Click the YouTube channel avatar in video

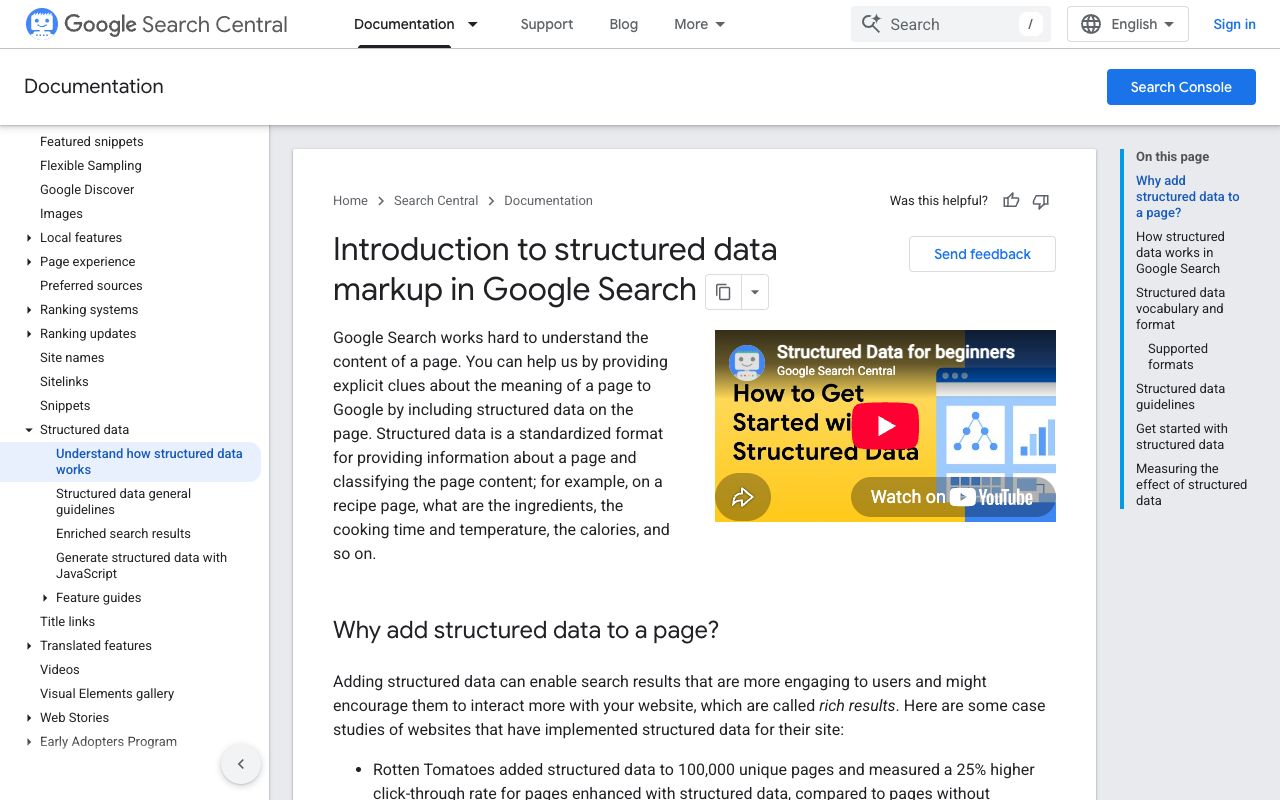point(747,362)
